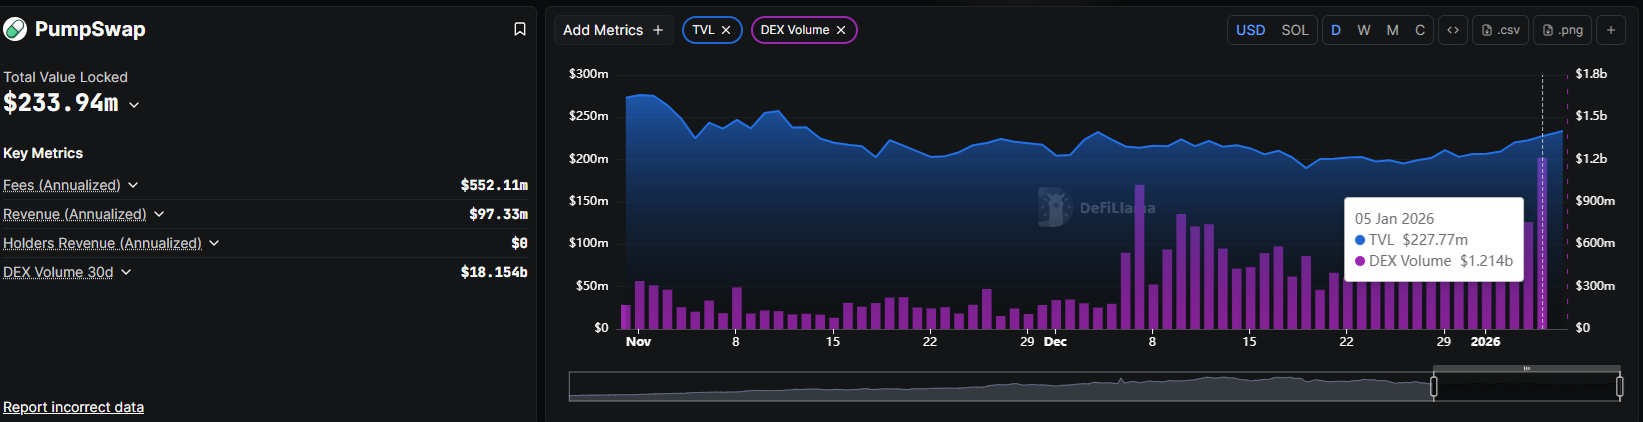Viewport: 1643px width, 422px height.
Task: Switch chart currency to SOL
Action: point(1295,30)
